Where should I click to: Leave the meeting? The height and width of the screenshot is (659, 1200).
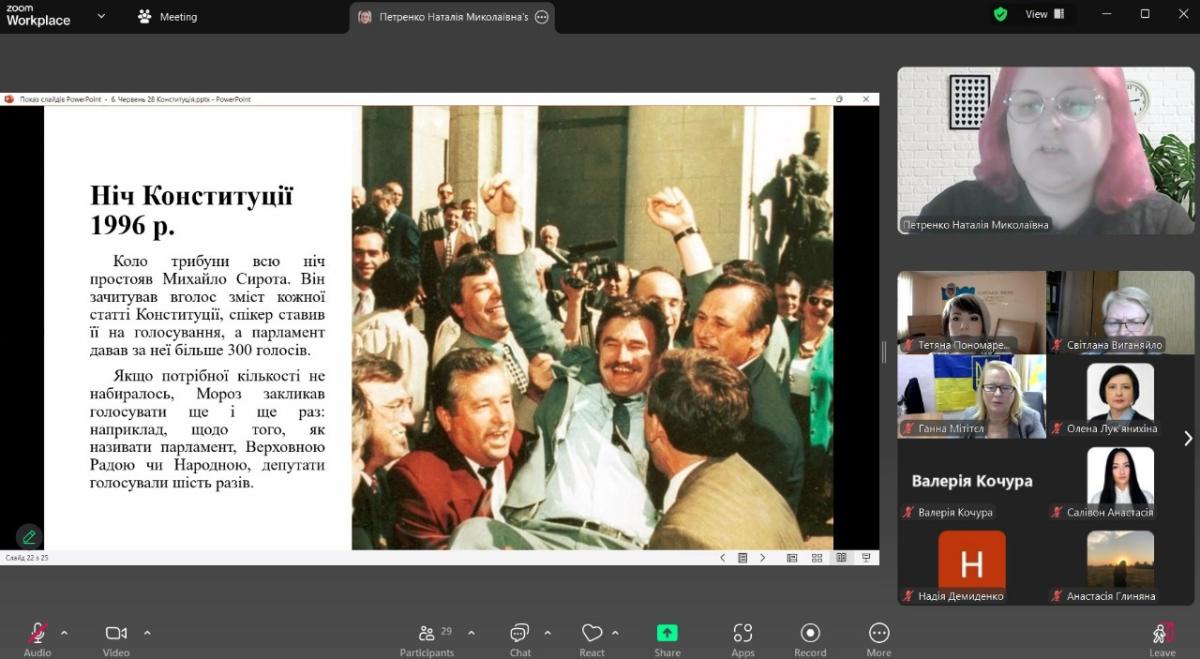(1162, 634)
